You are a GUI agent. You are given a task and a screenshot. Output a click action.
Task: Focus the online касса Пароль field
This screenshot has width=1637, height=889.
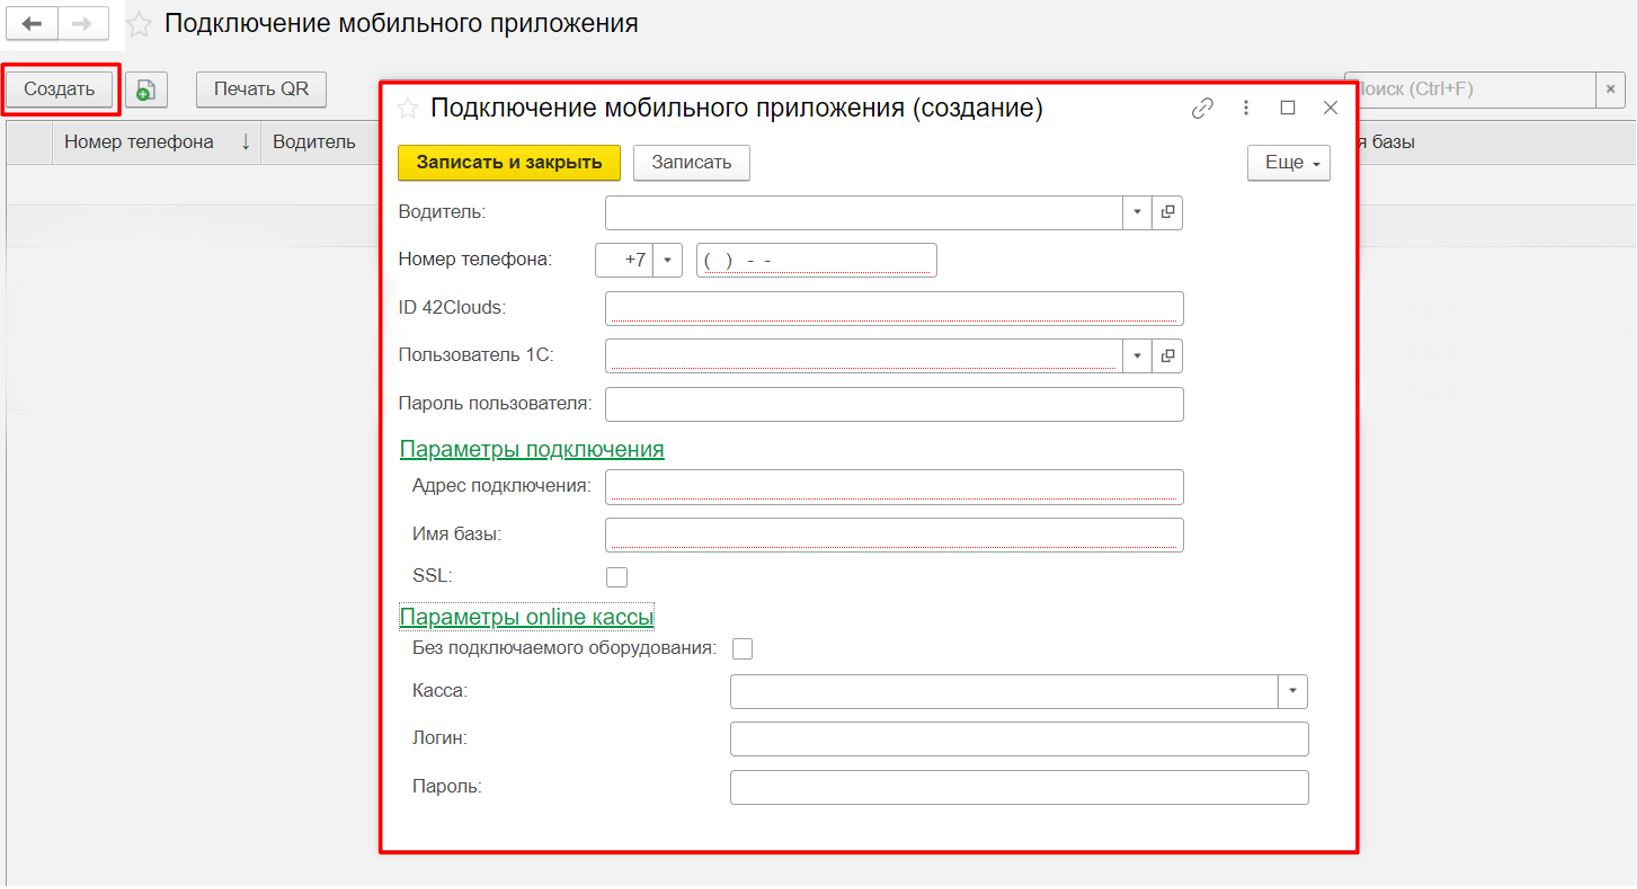[x=1019, y=789]
